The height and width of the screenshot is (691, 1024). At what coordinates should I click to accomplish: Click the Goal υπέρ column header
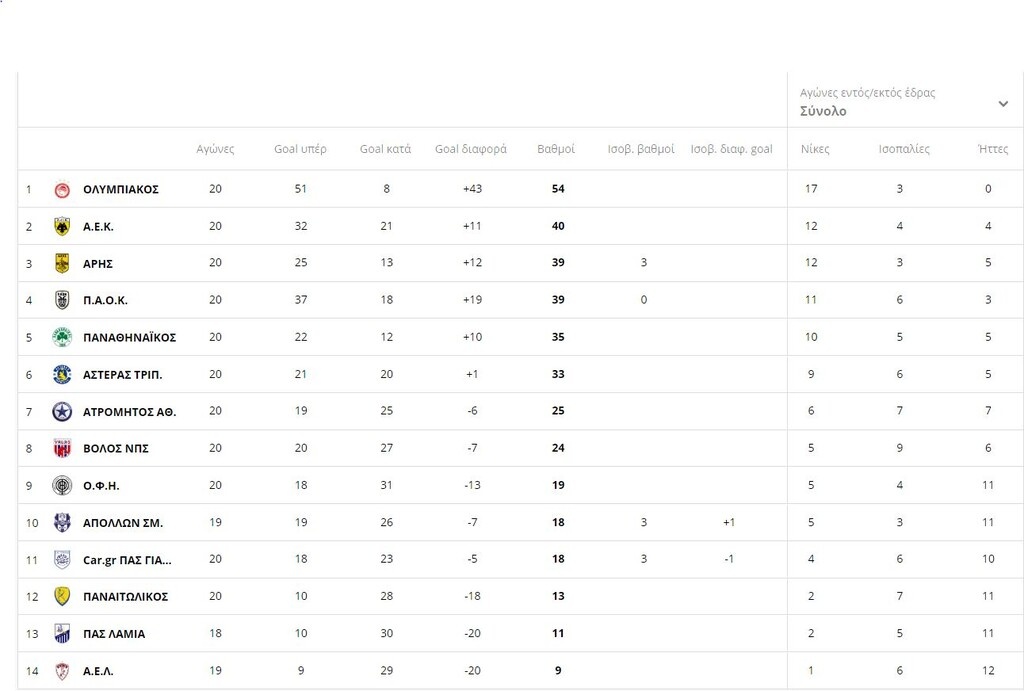pos(300,149)
